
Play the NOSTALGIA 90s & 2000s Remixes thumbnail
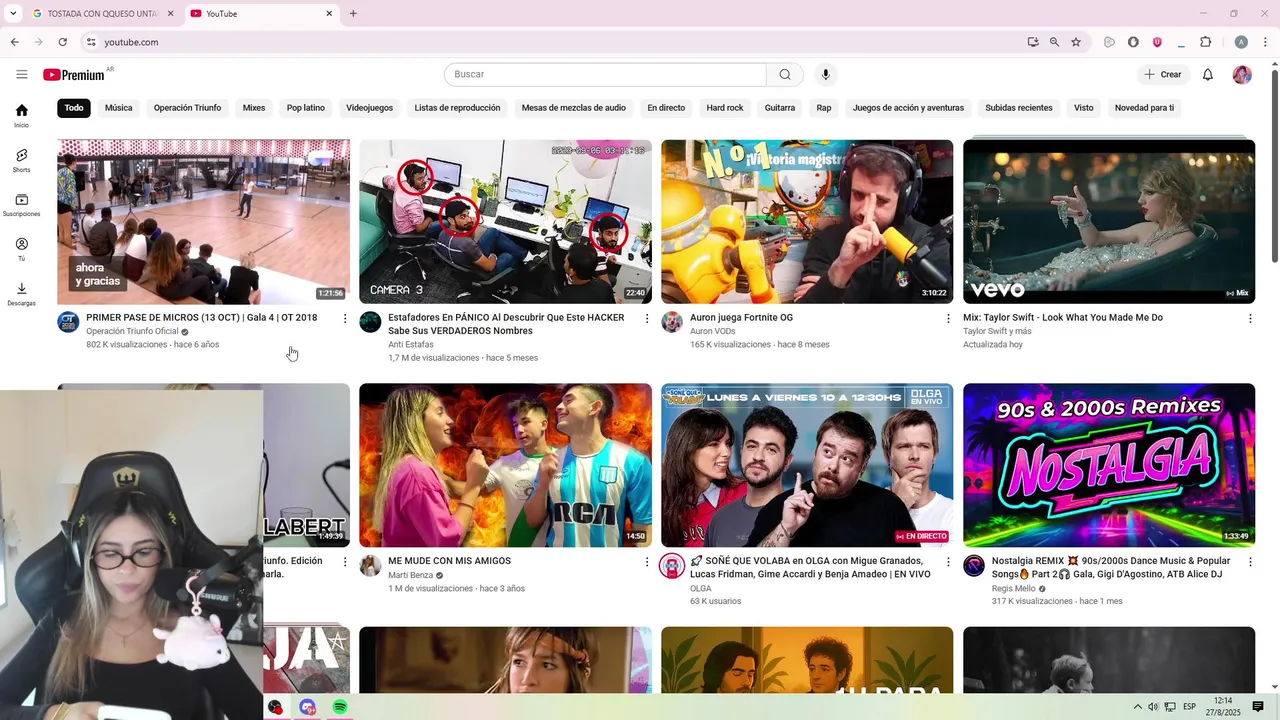1109,465
